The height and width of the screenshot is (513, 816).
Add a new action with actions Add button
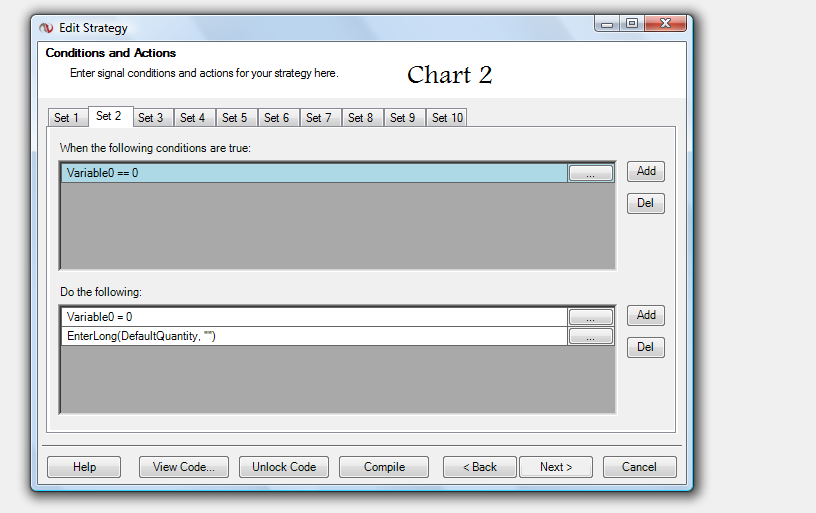646,315
